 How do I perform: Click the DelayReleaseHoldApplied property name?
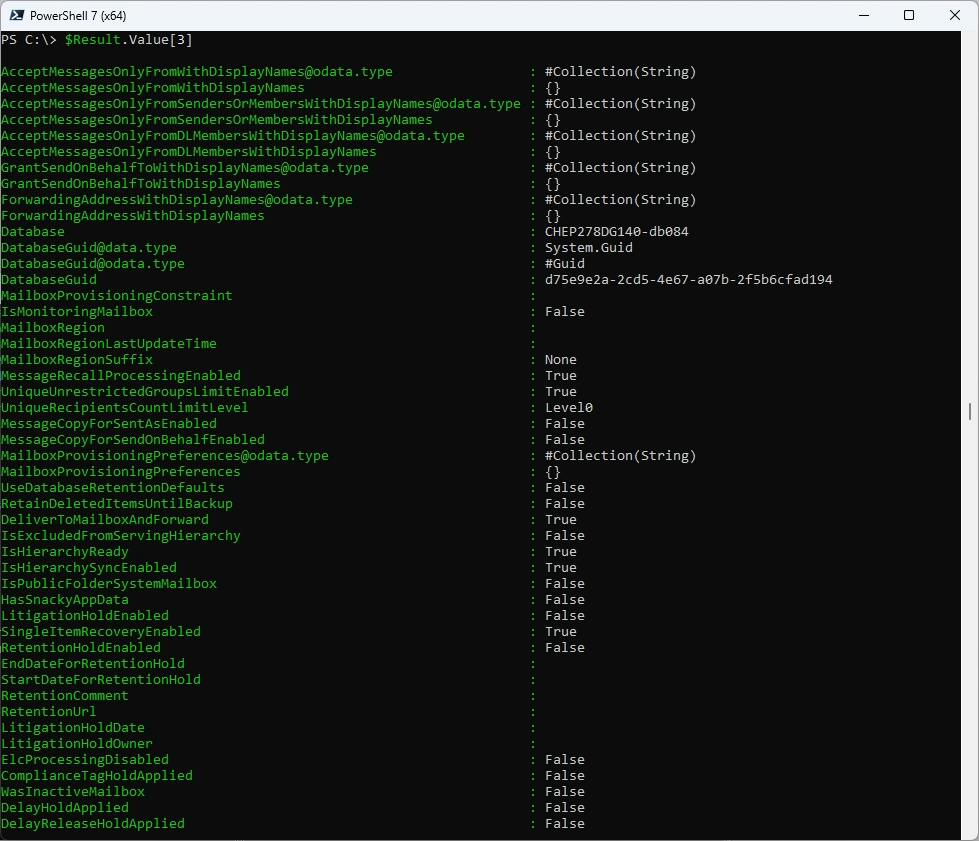(x=93, y=824)
